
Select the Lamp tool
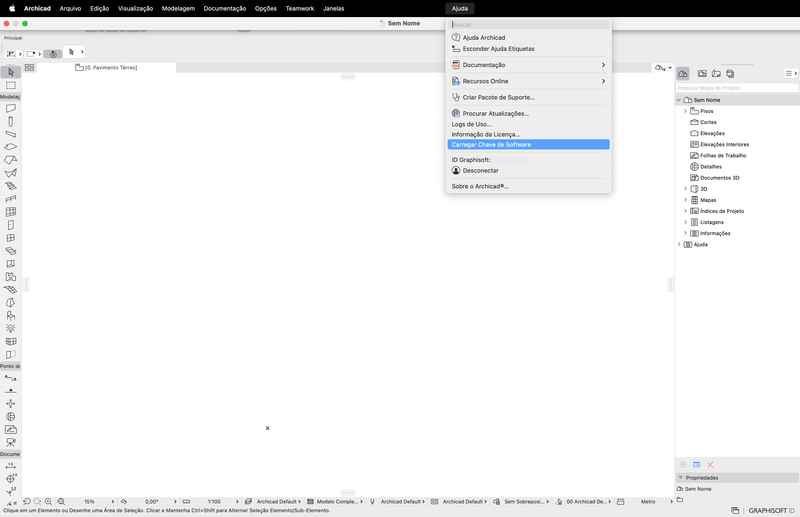(x=11, y=329)
